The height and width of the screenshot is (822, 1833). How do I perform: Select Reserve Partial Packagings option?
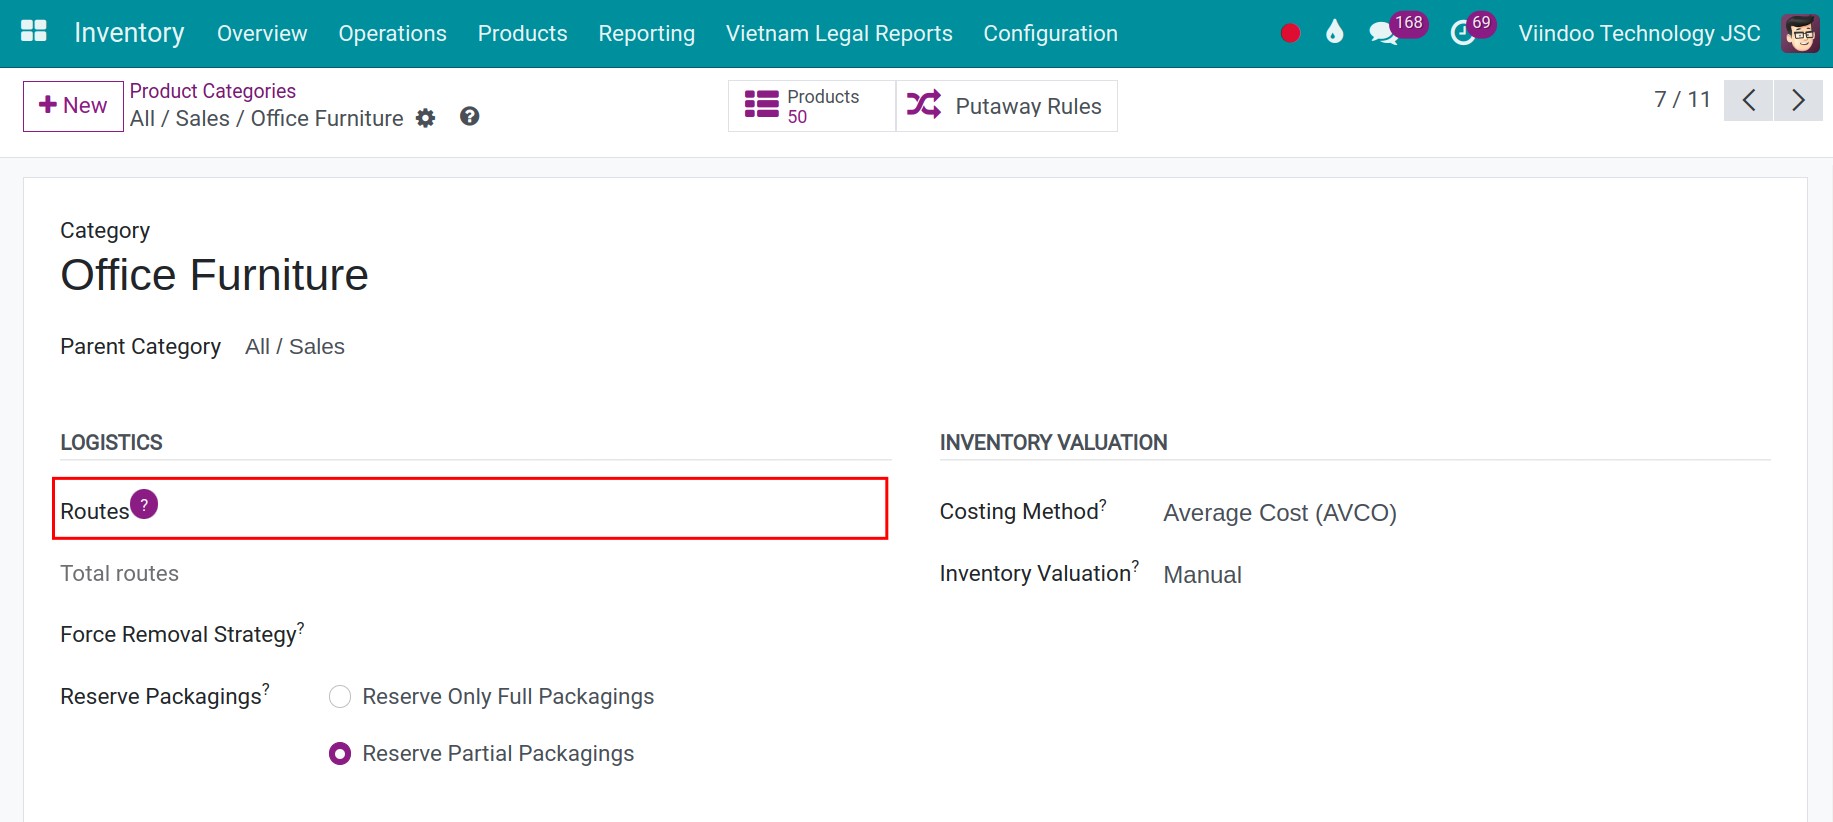tap(340, 753)
